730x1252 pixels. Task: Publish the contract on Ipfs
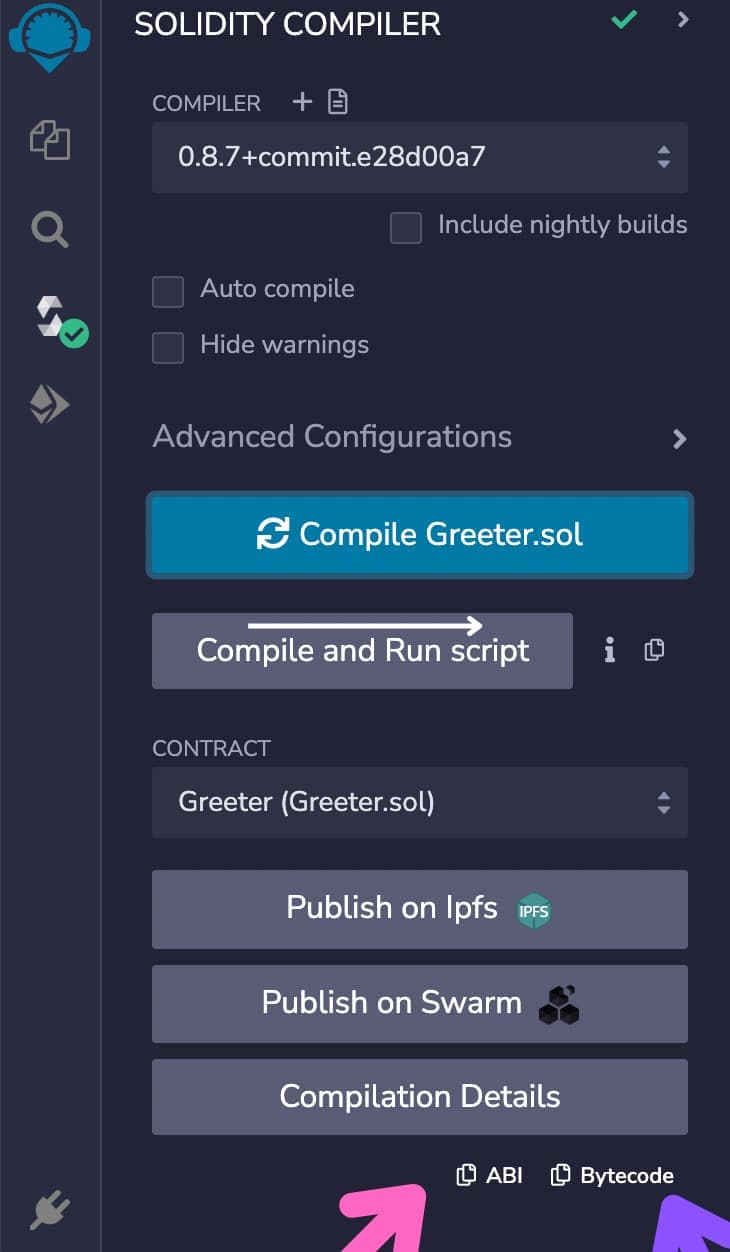click(x=419, y=909)
